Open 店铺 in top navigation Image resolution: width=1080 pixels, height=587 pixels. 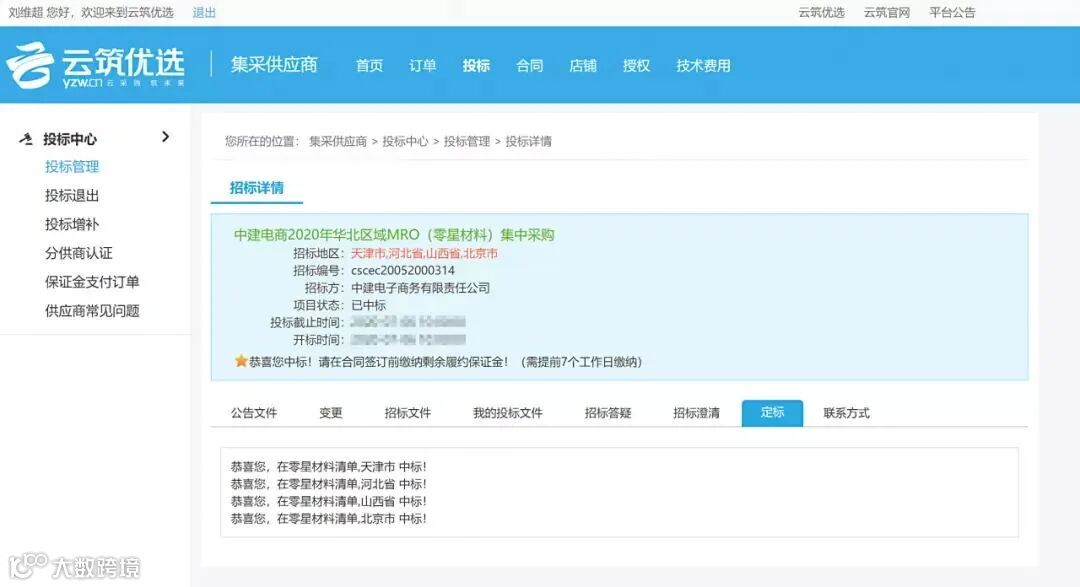[x=583, y=65]
